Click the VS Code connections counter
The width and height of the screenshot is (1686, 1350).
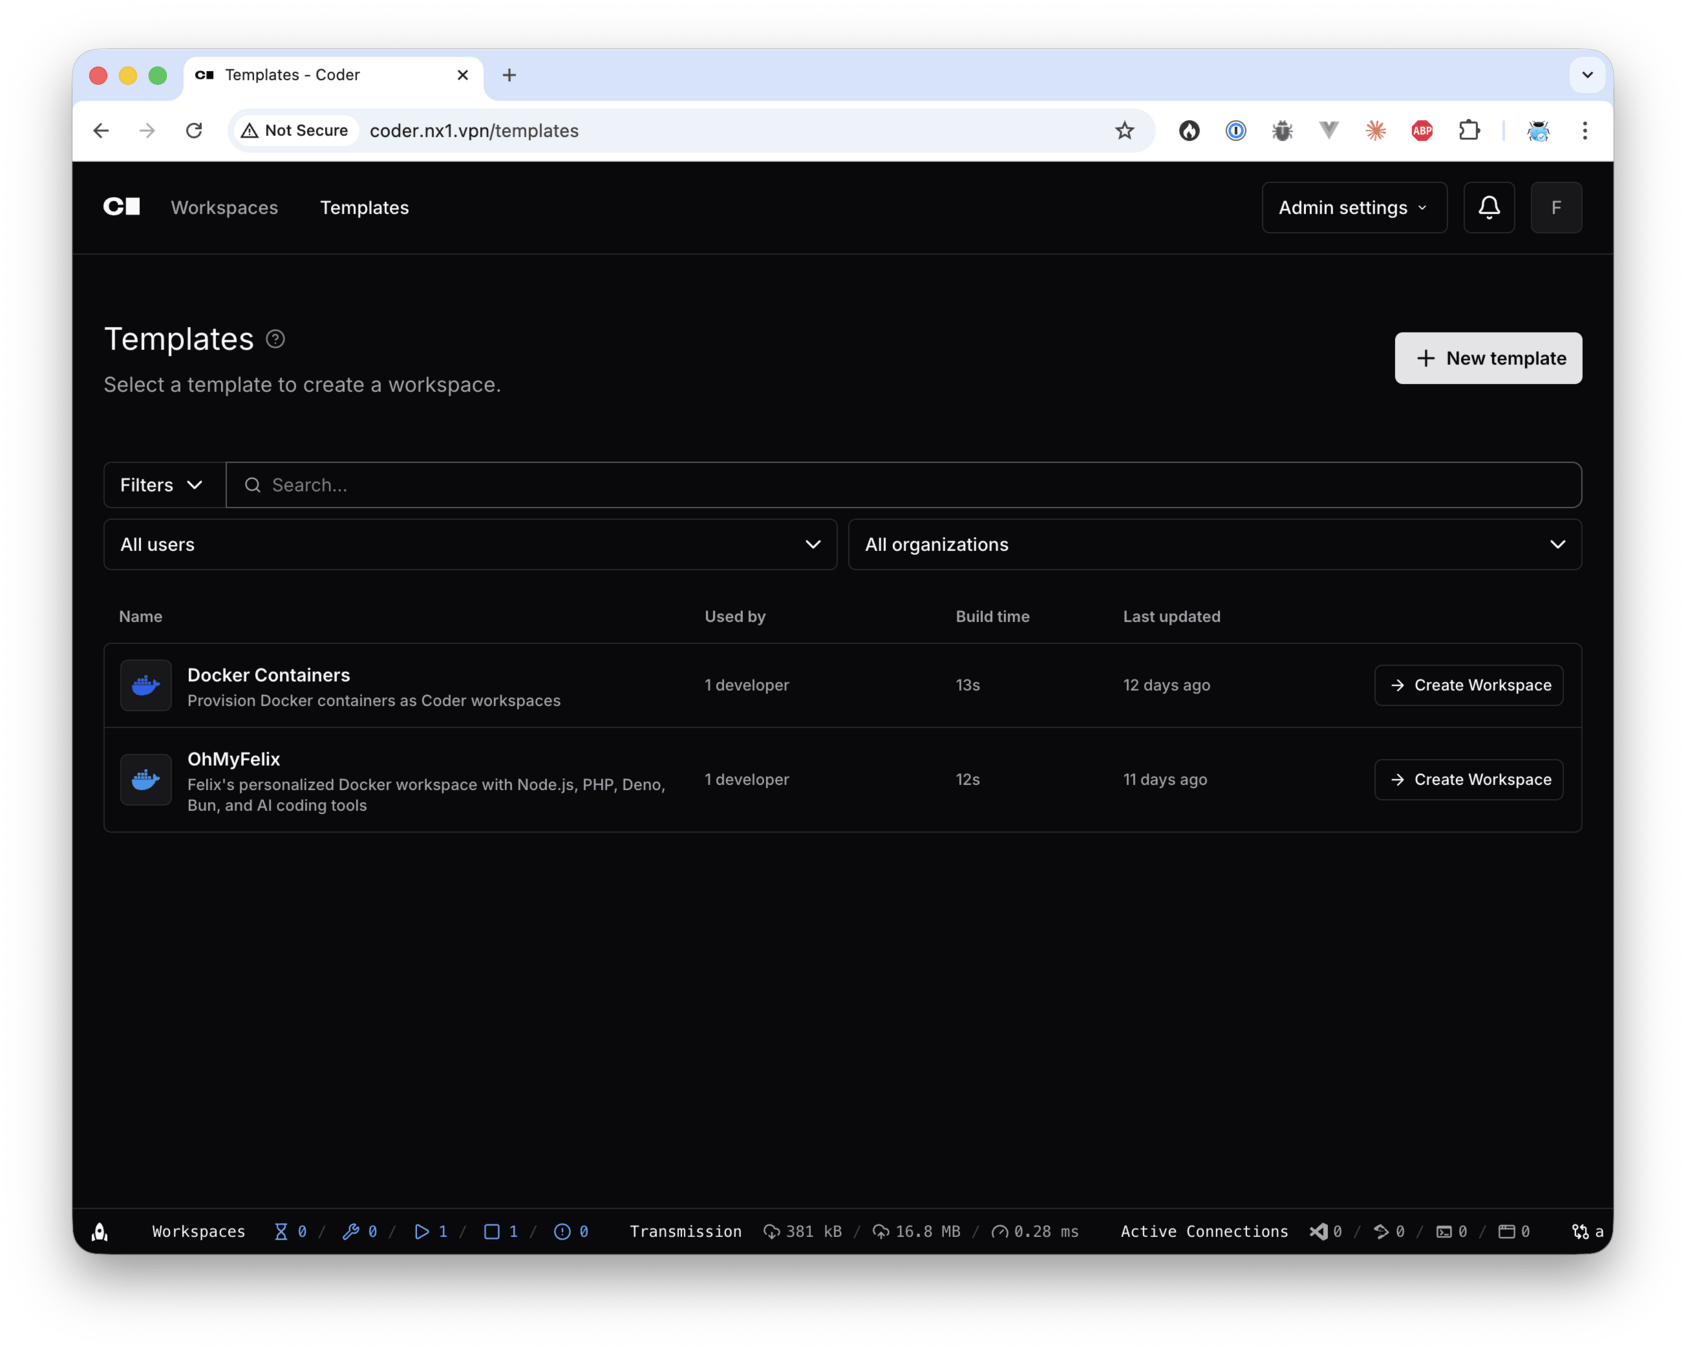point(1326,1231)
